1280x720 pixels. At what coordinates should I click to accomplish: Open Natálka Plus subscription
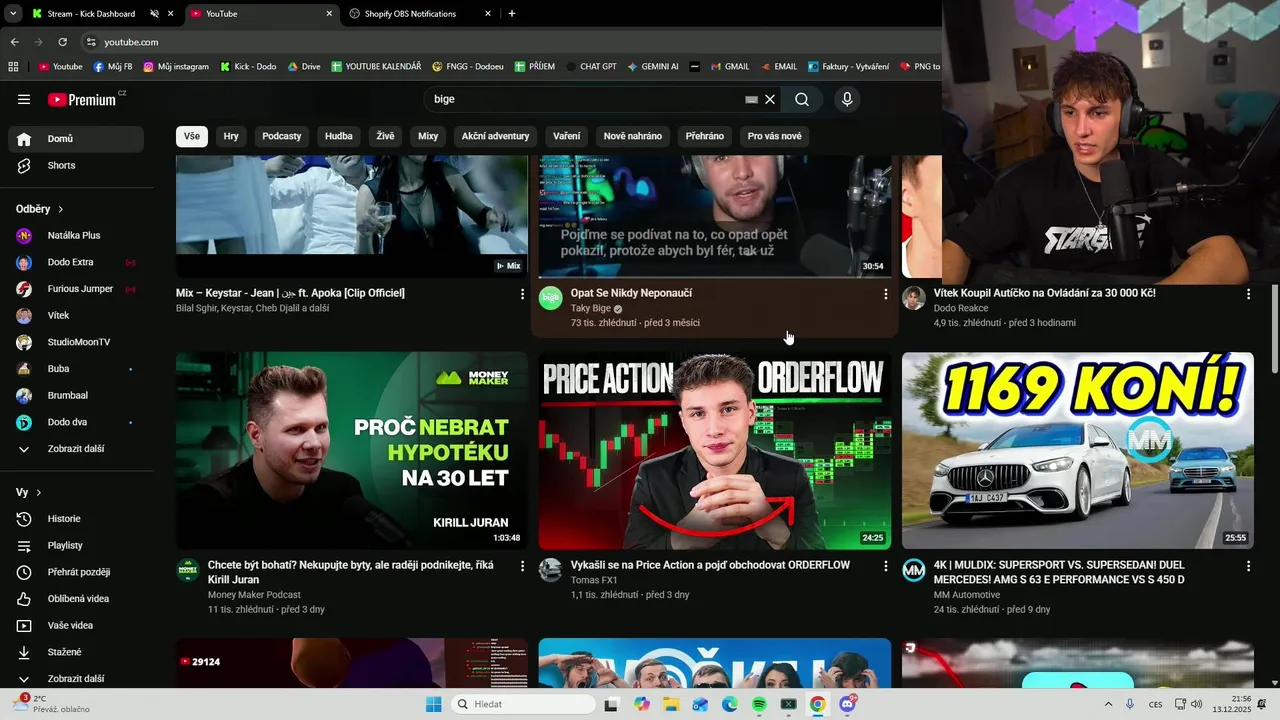[x=76, y=236]
